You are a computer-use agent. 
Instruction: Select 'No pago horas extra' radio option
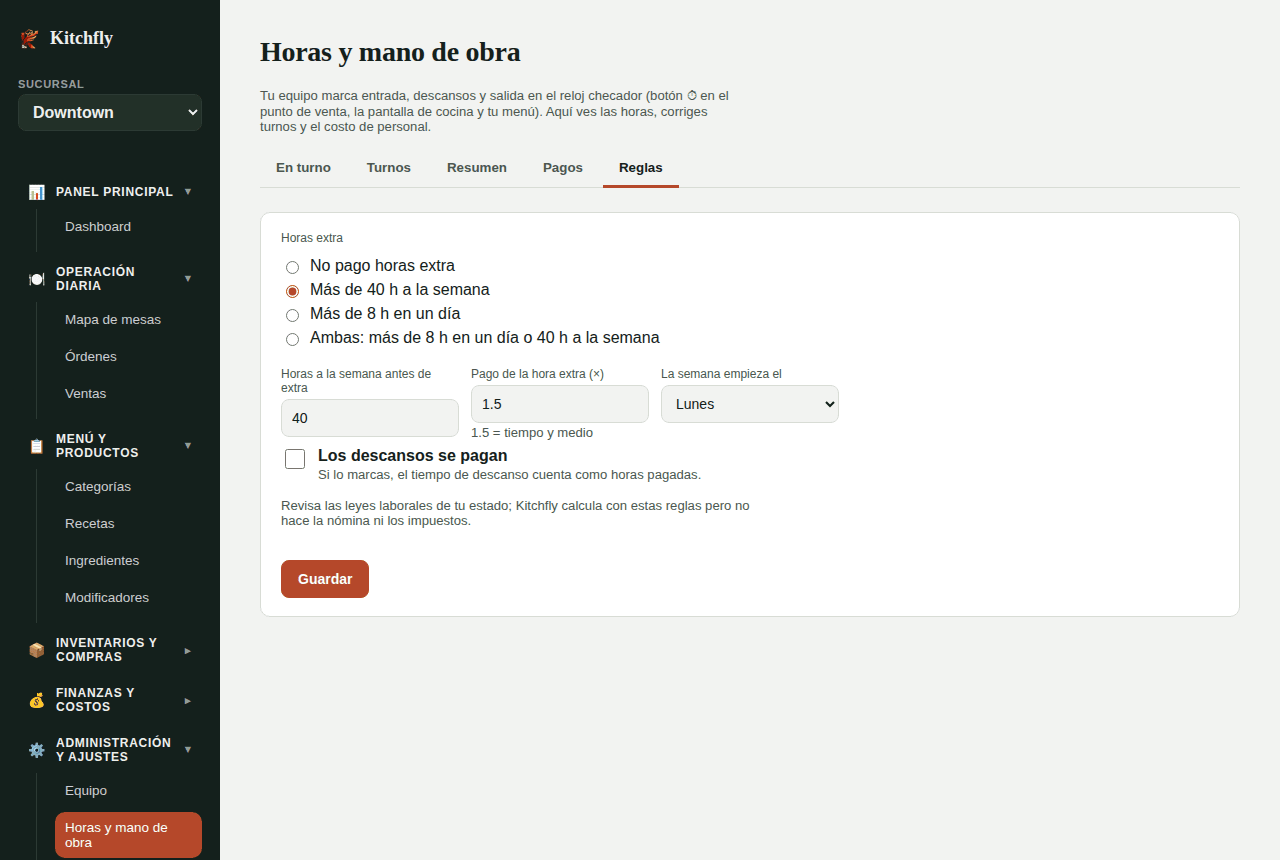(292, 267)
